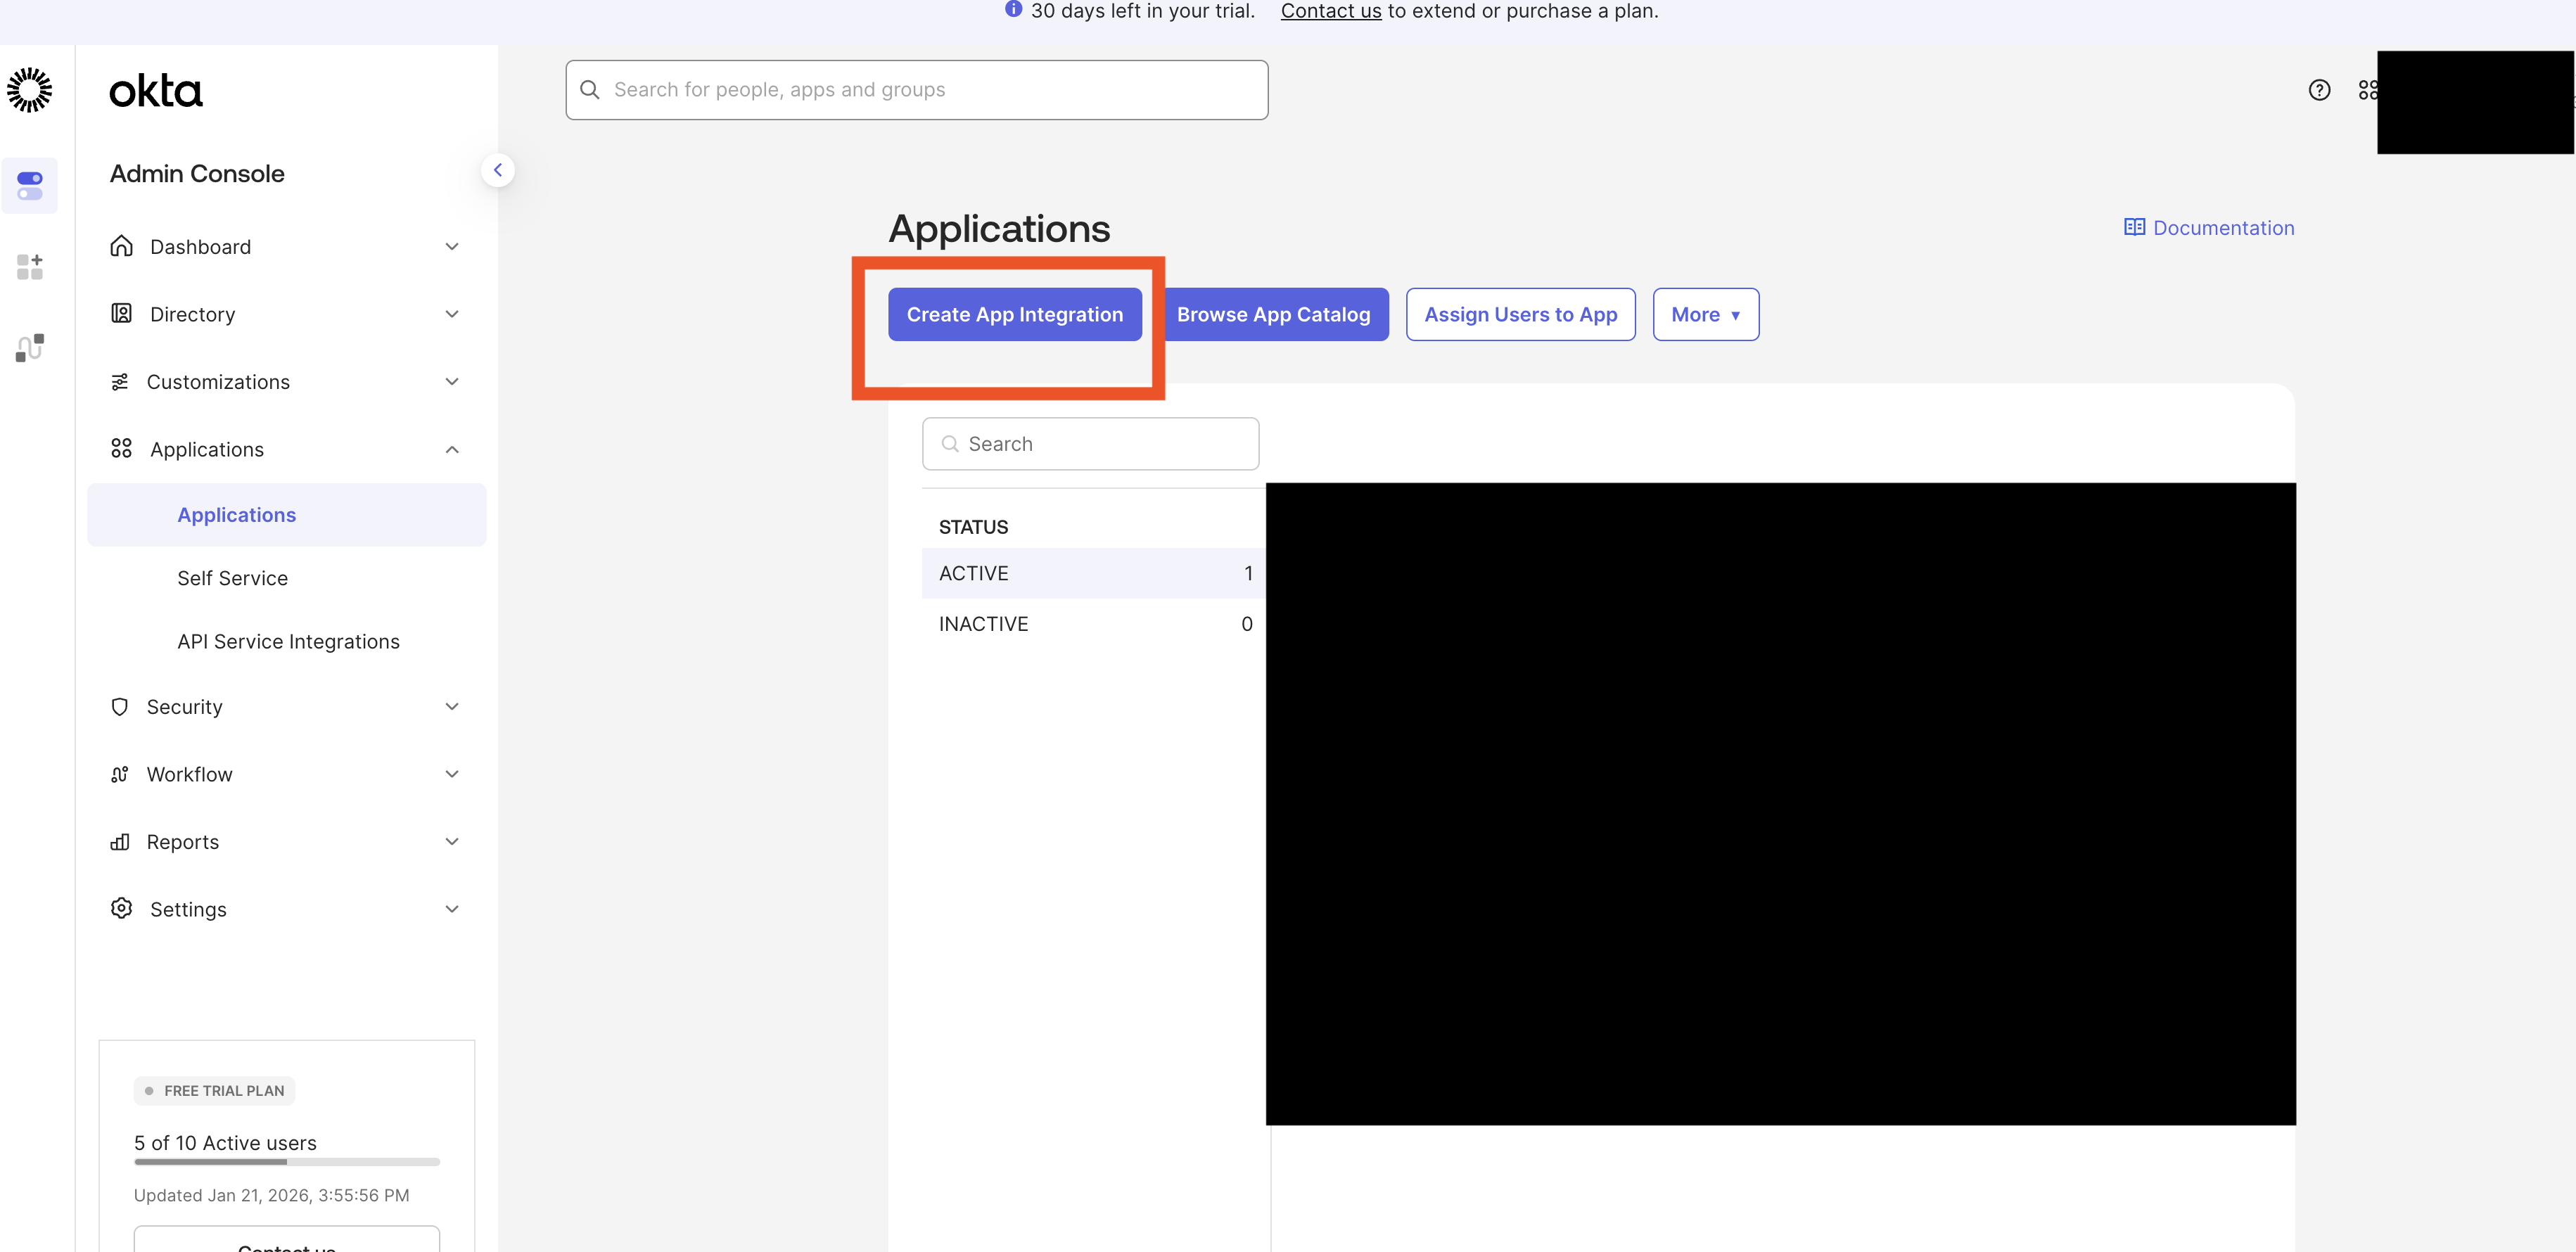Image resolution: width=2576 pixels, height=1252 pixels.
Task: Open the app launcher from the left rail
Action: 29,265
